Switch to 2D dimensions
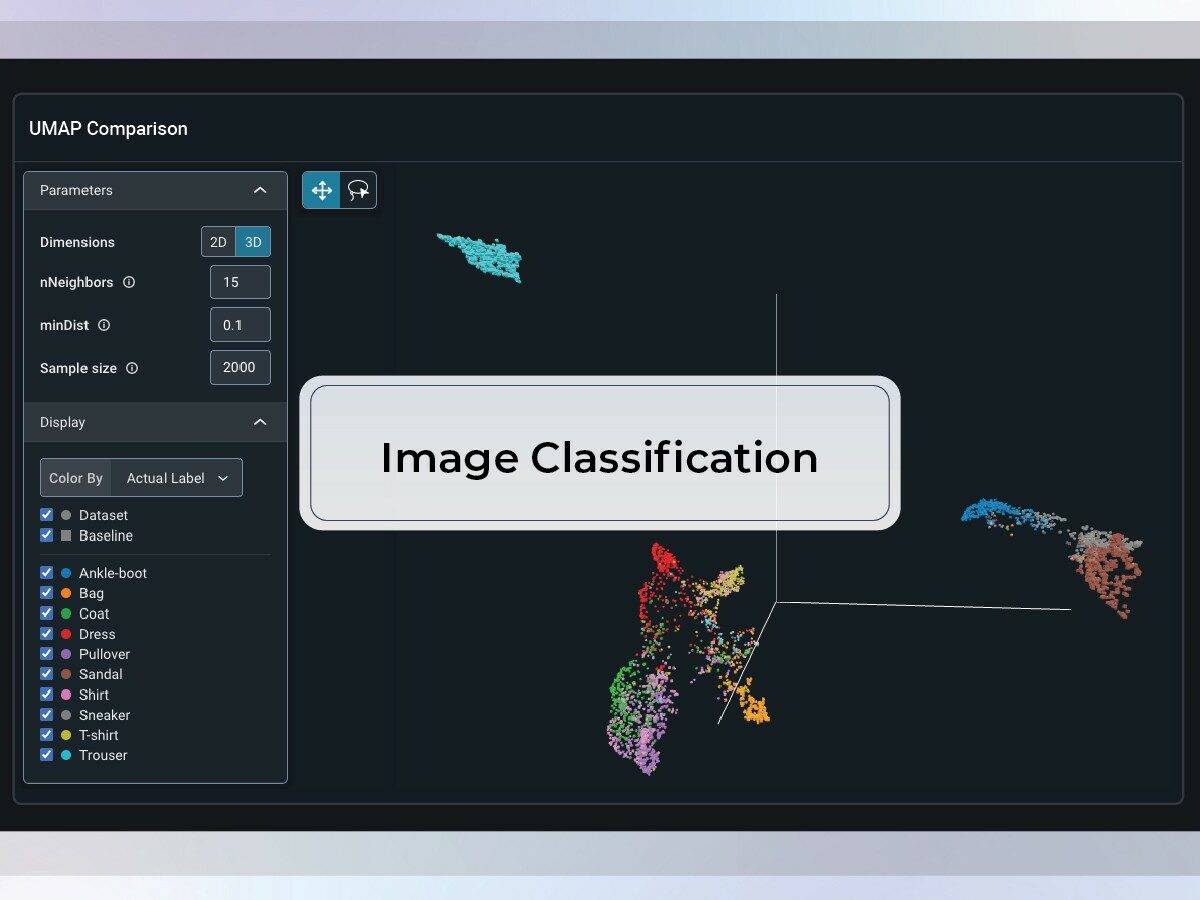The height and width of the screenshot is (900, 1200). (x=218, y=242)
